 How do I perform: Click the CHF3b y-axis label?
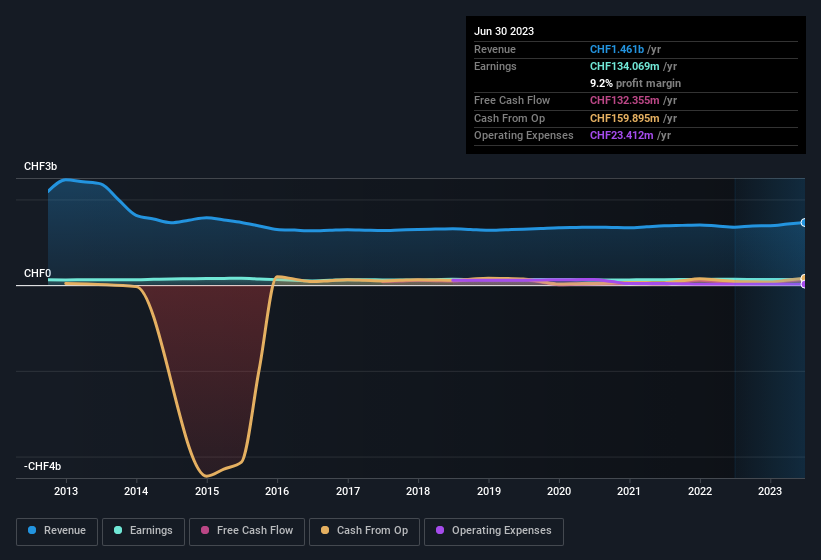click(x=40, y=166)
